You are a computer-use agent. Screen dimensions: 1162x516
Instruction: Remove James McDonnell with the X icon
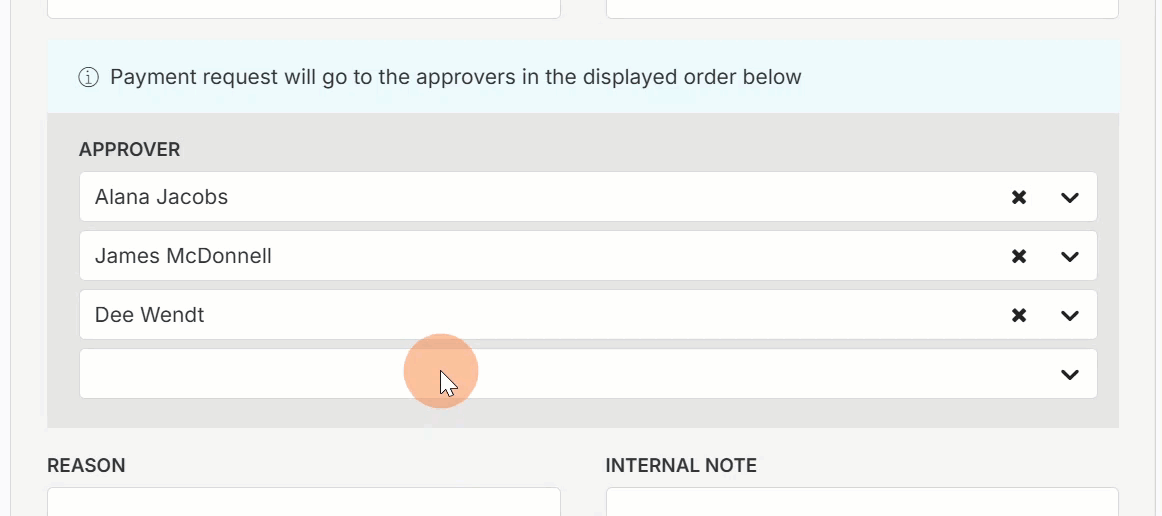tap(1019, 257)
